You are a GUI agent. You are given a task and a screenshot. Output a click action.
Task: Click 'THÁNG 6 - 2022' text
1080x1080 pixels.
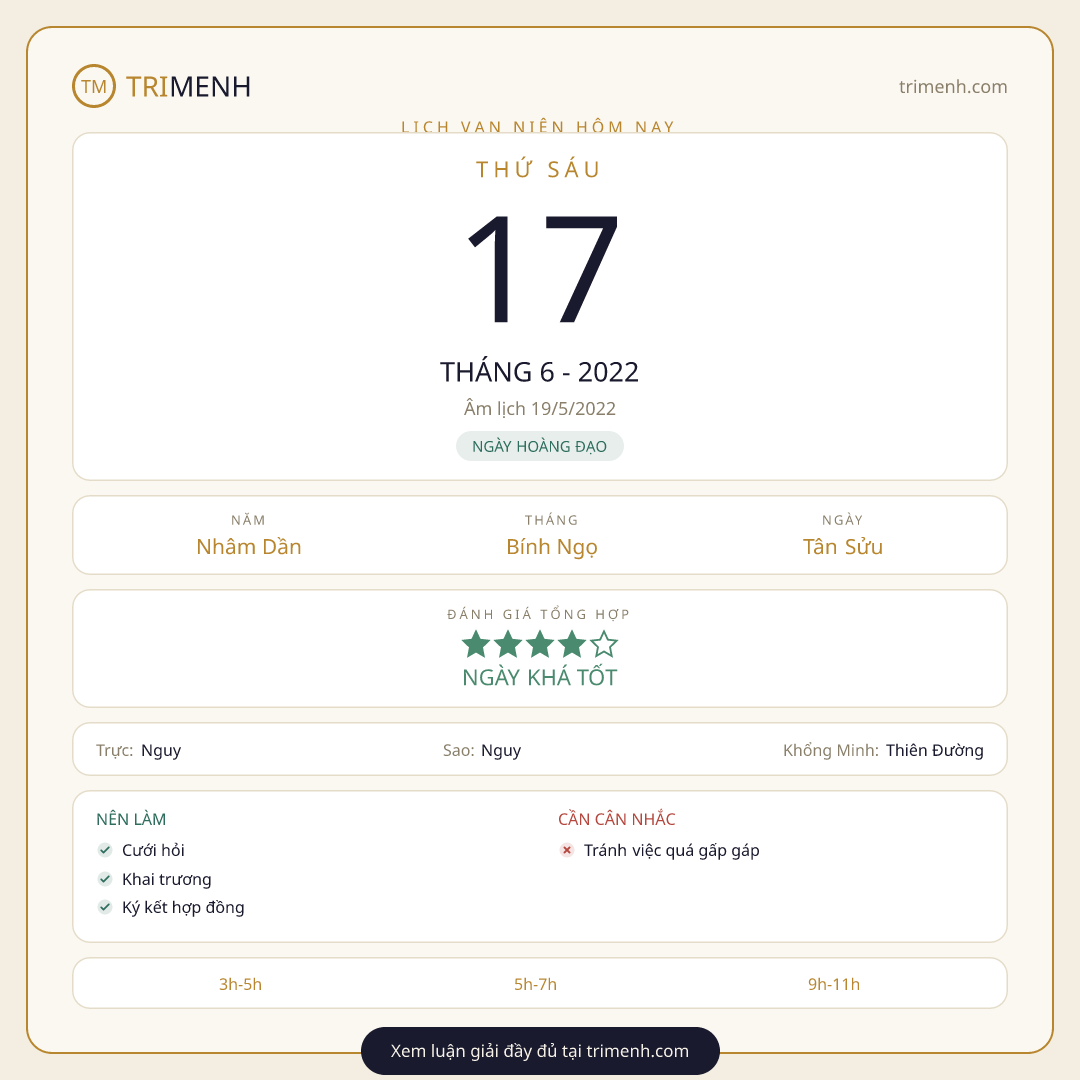pos(539,372)
